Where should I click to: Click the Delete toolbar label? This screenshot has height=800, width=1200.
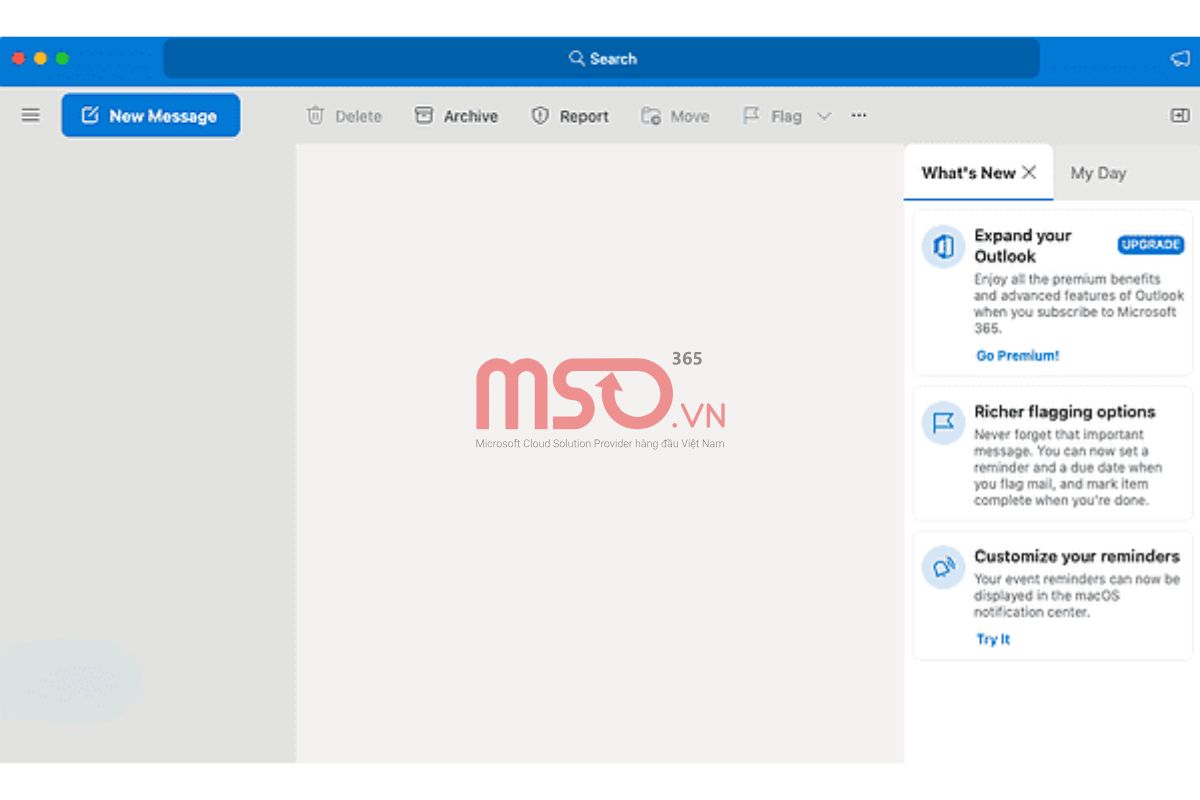click(x=358, y=116)
